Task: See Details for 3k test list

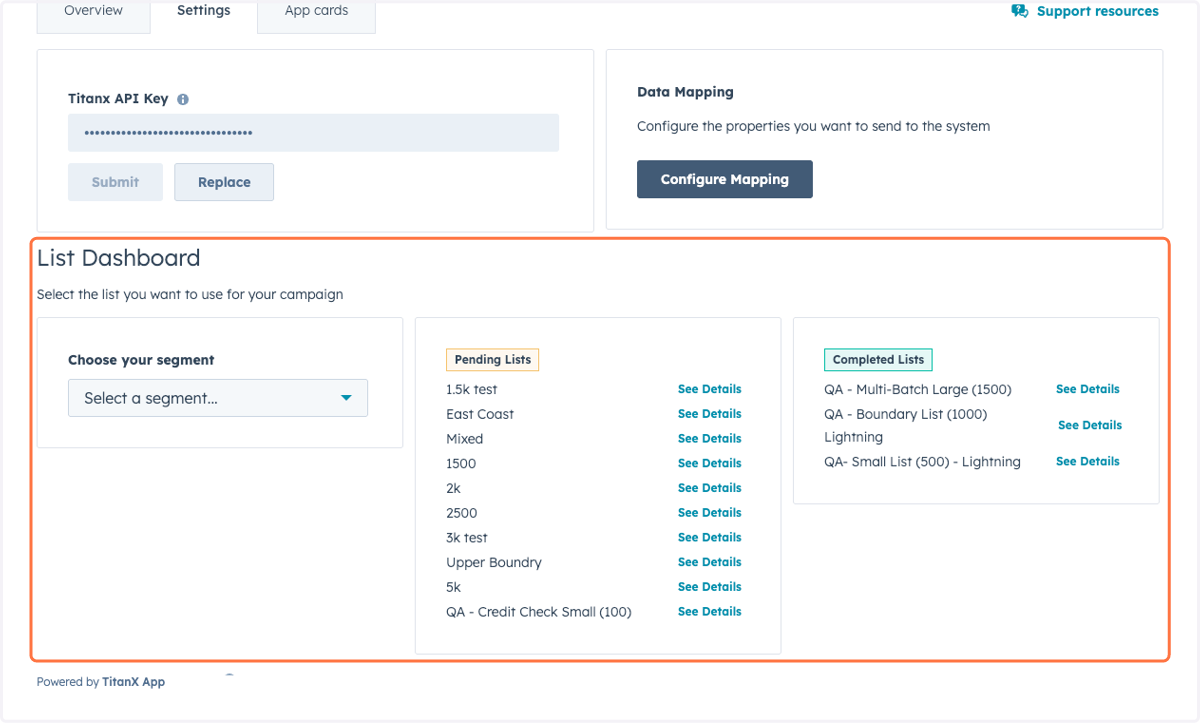Action: coord(710,537)
